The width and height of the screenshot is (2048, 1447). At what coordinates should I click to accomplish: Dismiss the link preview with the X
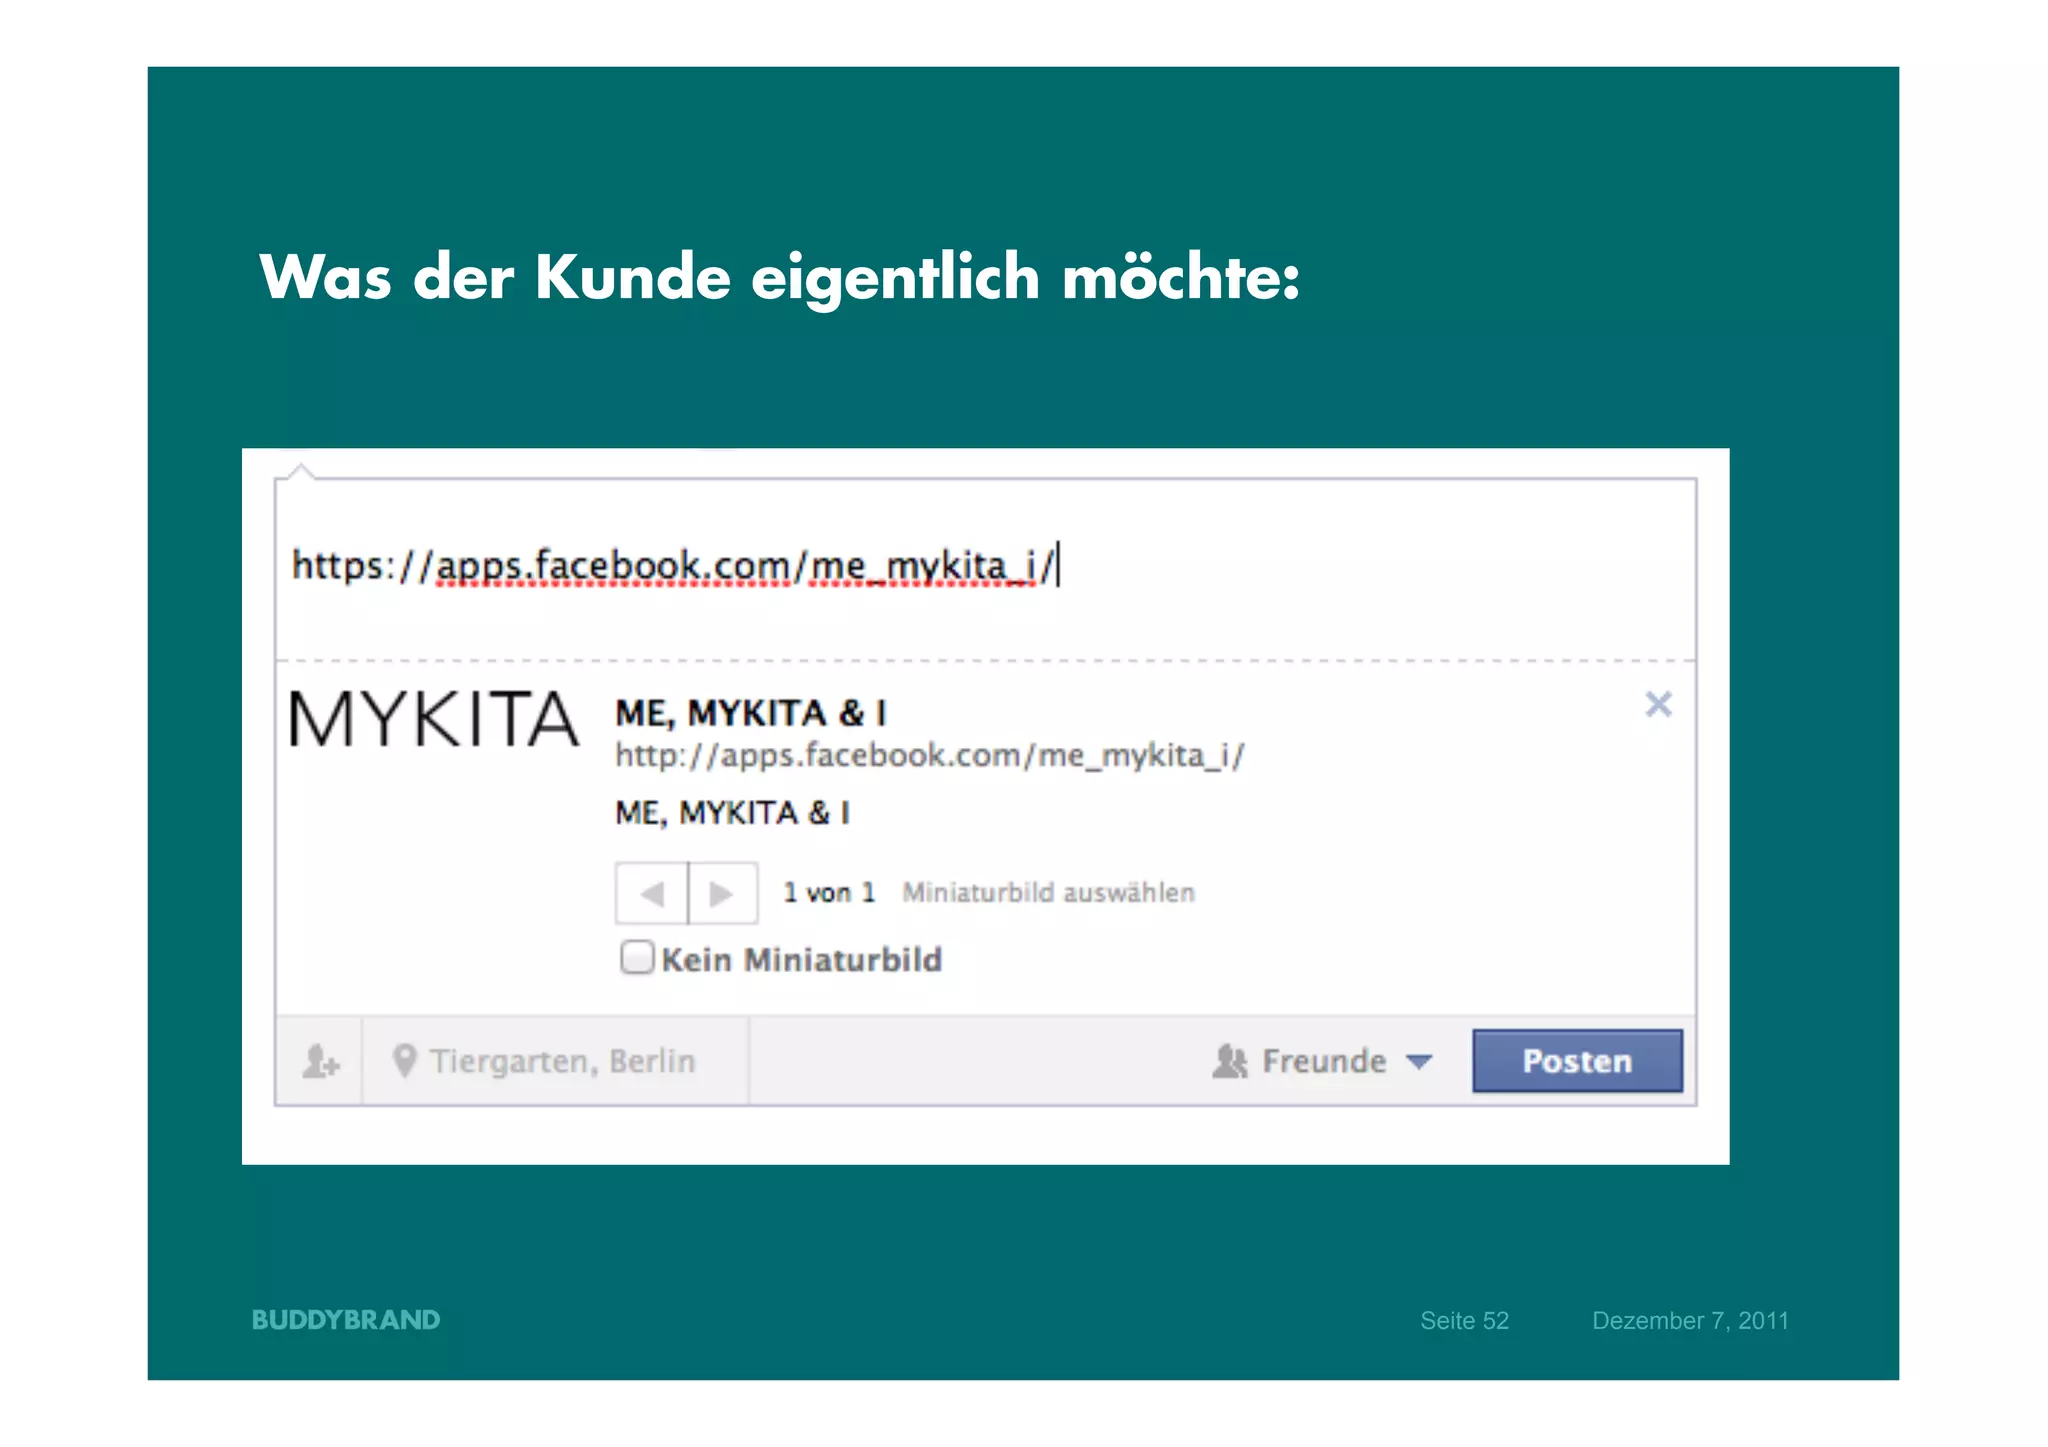pyautogui.click(x=1658, y=705)
